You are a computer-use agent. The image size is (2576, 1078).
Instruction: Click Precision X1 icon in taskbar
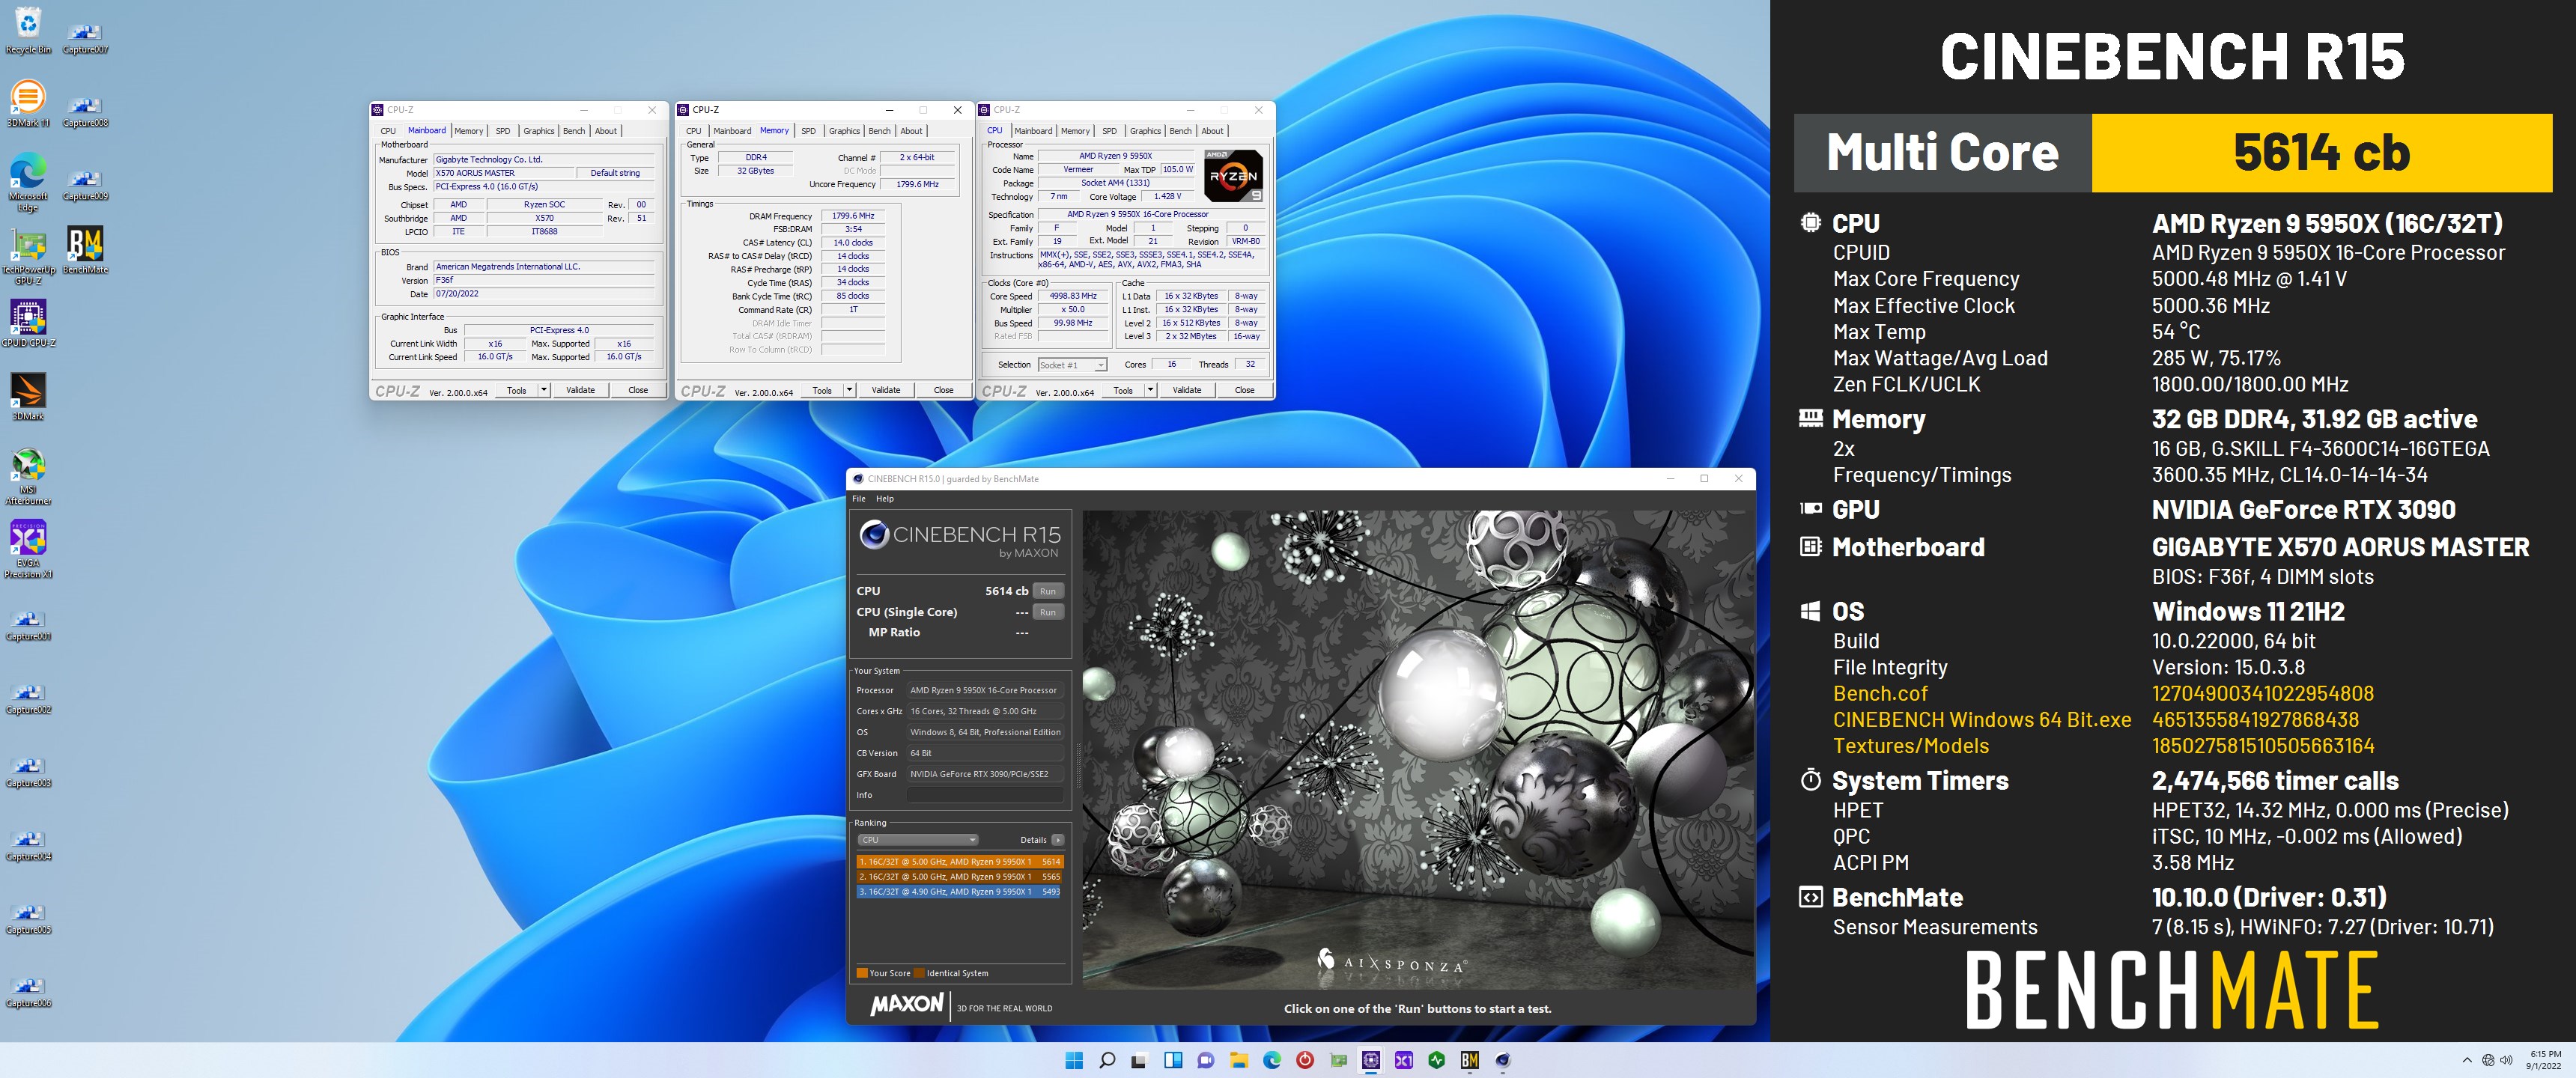coord(1403,1060)
